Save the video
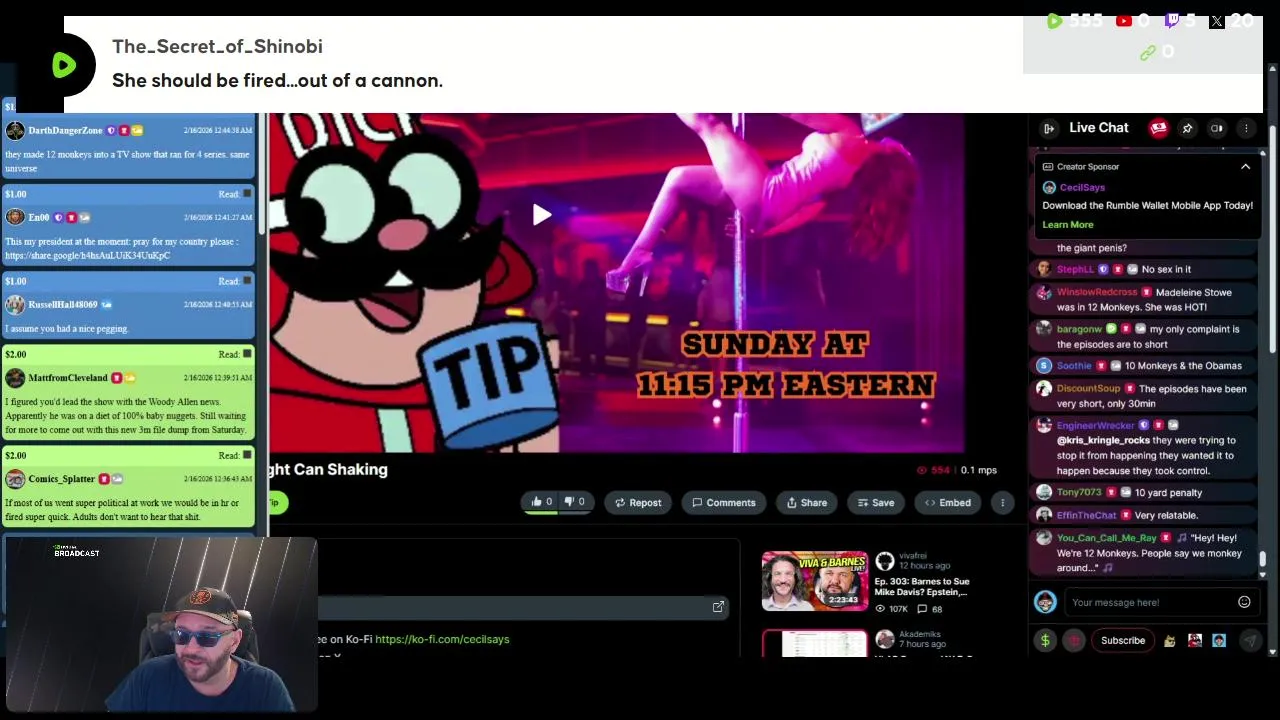Viewport: 1280px width, 720px height. 875,502
